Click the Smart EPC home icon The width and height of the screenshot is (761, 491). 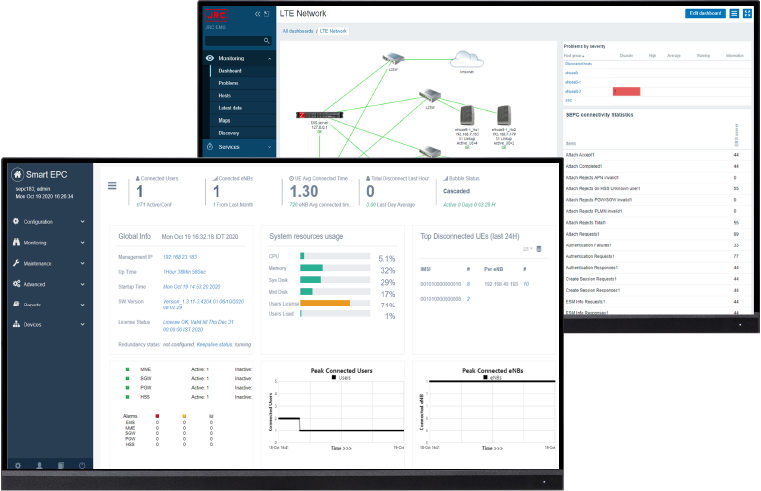[x=18, y=173]
